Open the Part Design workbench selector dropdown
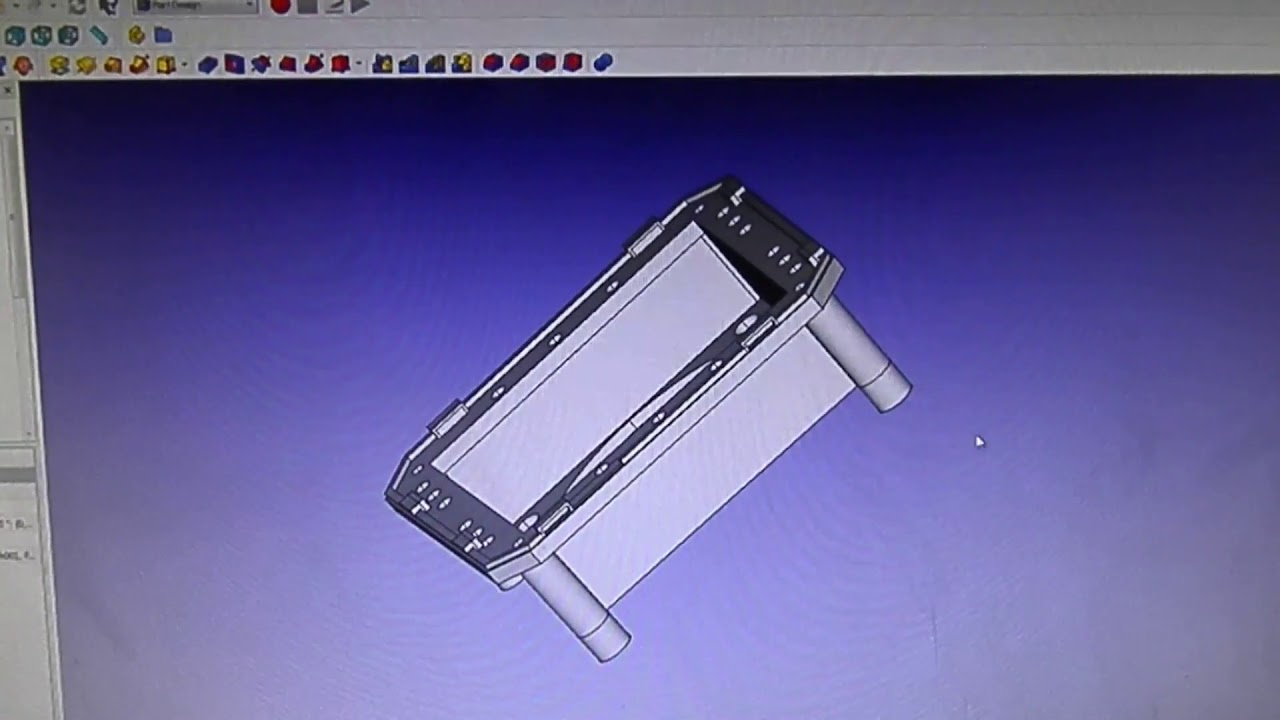 (x=196, y=5)
